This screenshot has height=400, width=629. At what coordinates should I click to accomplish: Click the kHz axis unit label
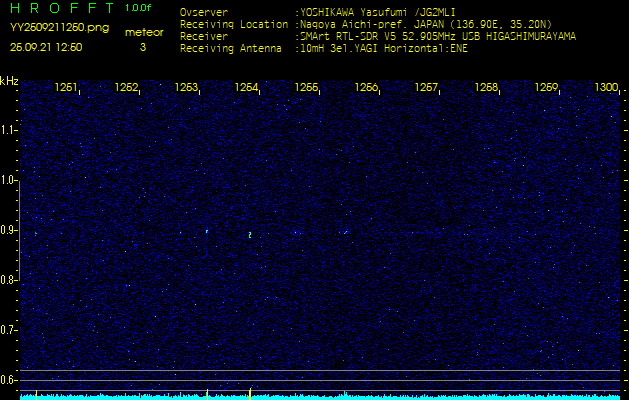pyautogui.click(x=9, y=81)
